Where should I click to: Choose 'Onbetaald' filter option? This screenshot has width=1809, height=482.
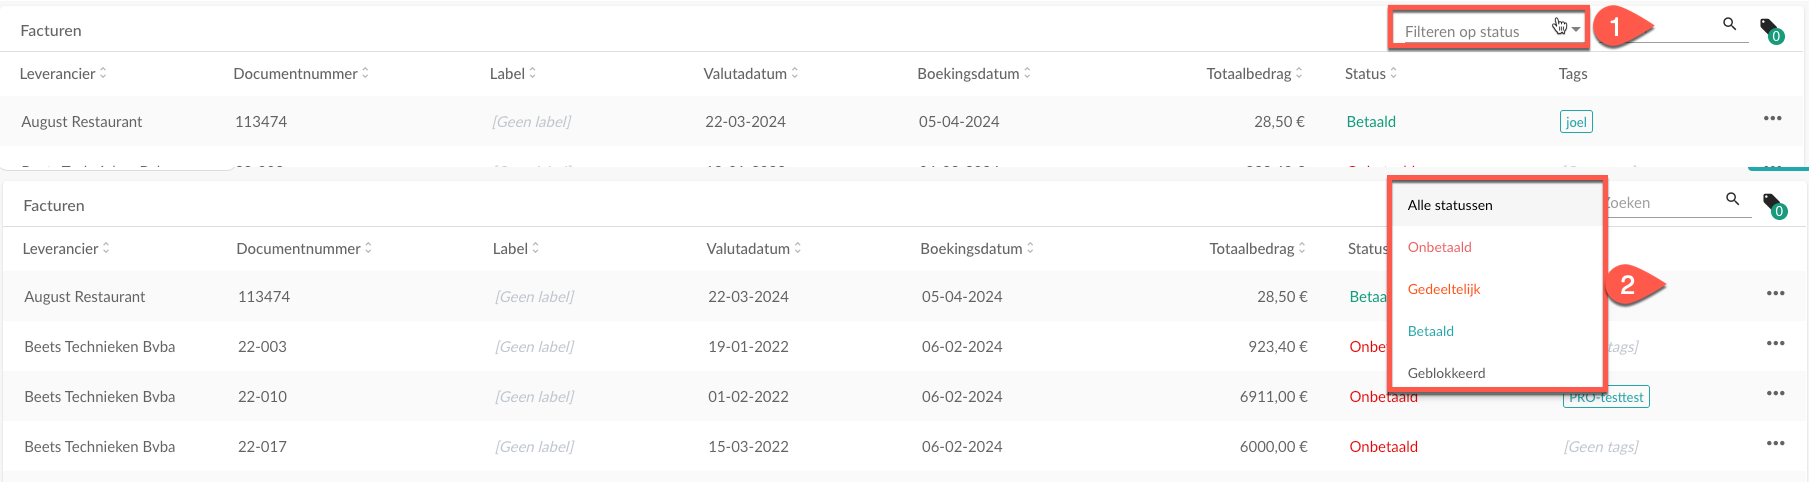click(x=1440, y=247)
